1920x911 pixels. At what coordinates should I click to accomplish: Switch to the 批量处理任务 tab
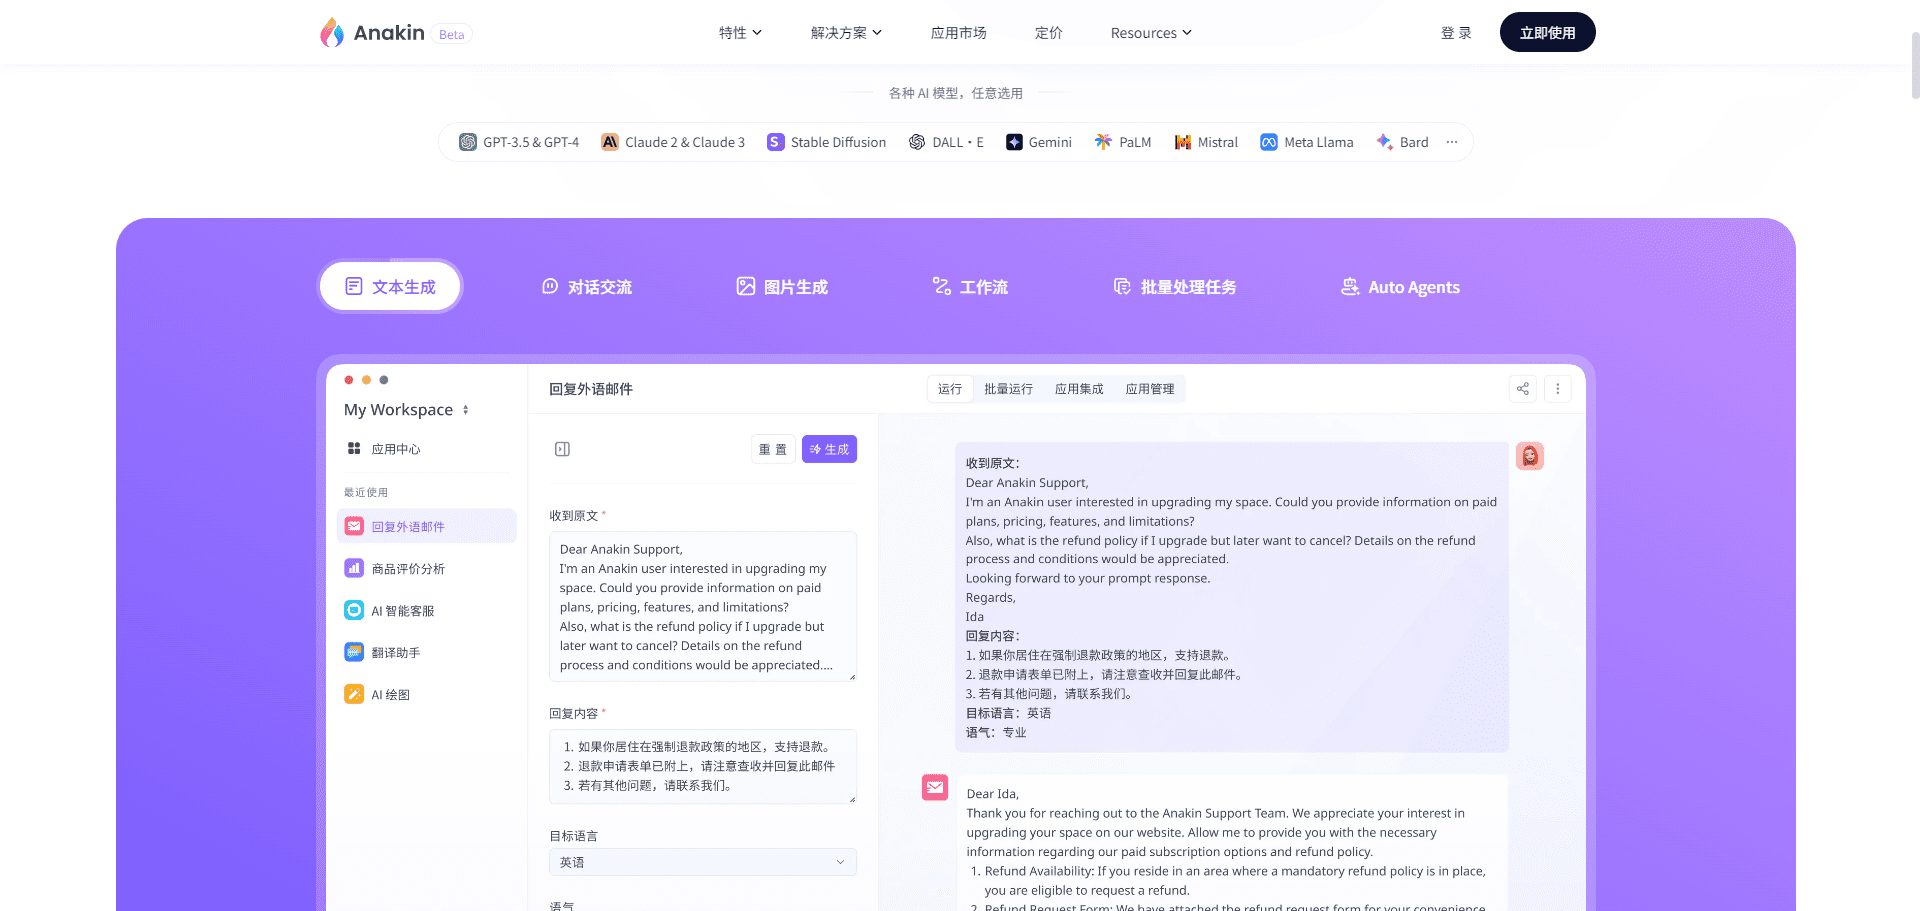[1174, 287]
